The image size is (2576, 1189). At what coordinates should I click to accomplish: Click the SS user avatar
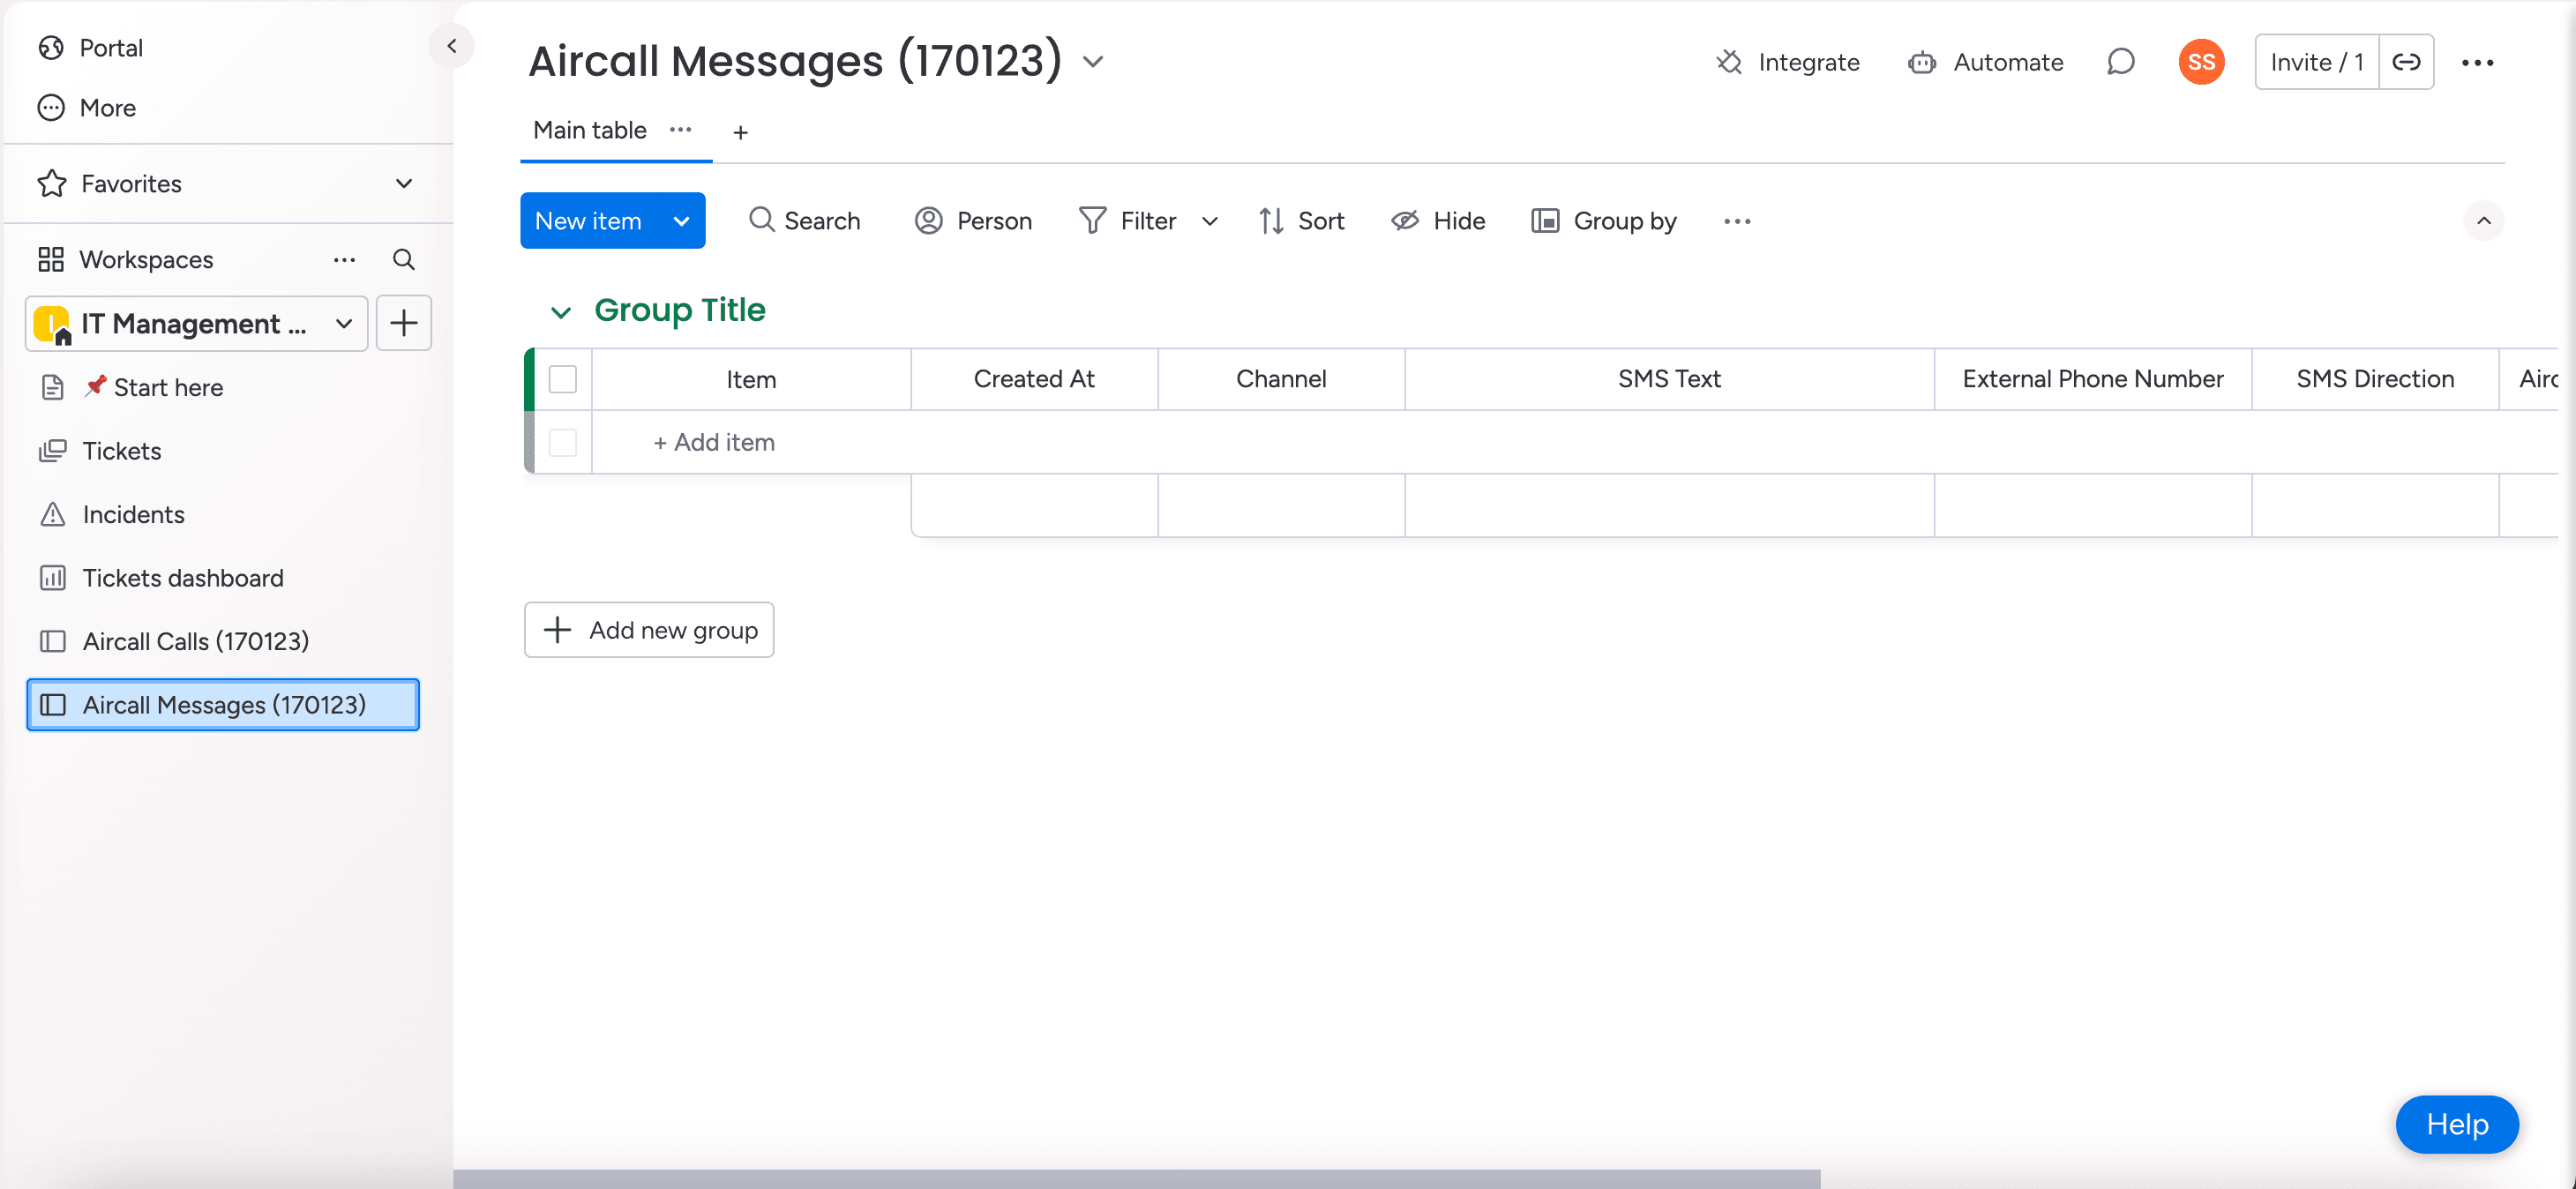tap(2200, 62)
